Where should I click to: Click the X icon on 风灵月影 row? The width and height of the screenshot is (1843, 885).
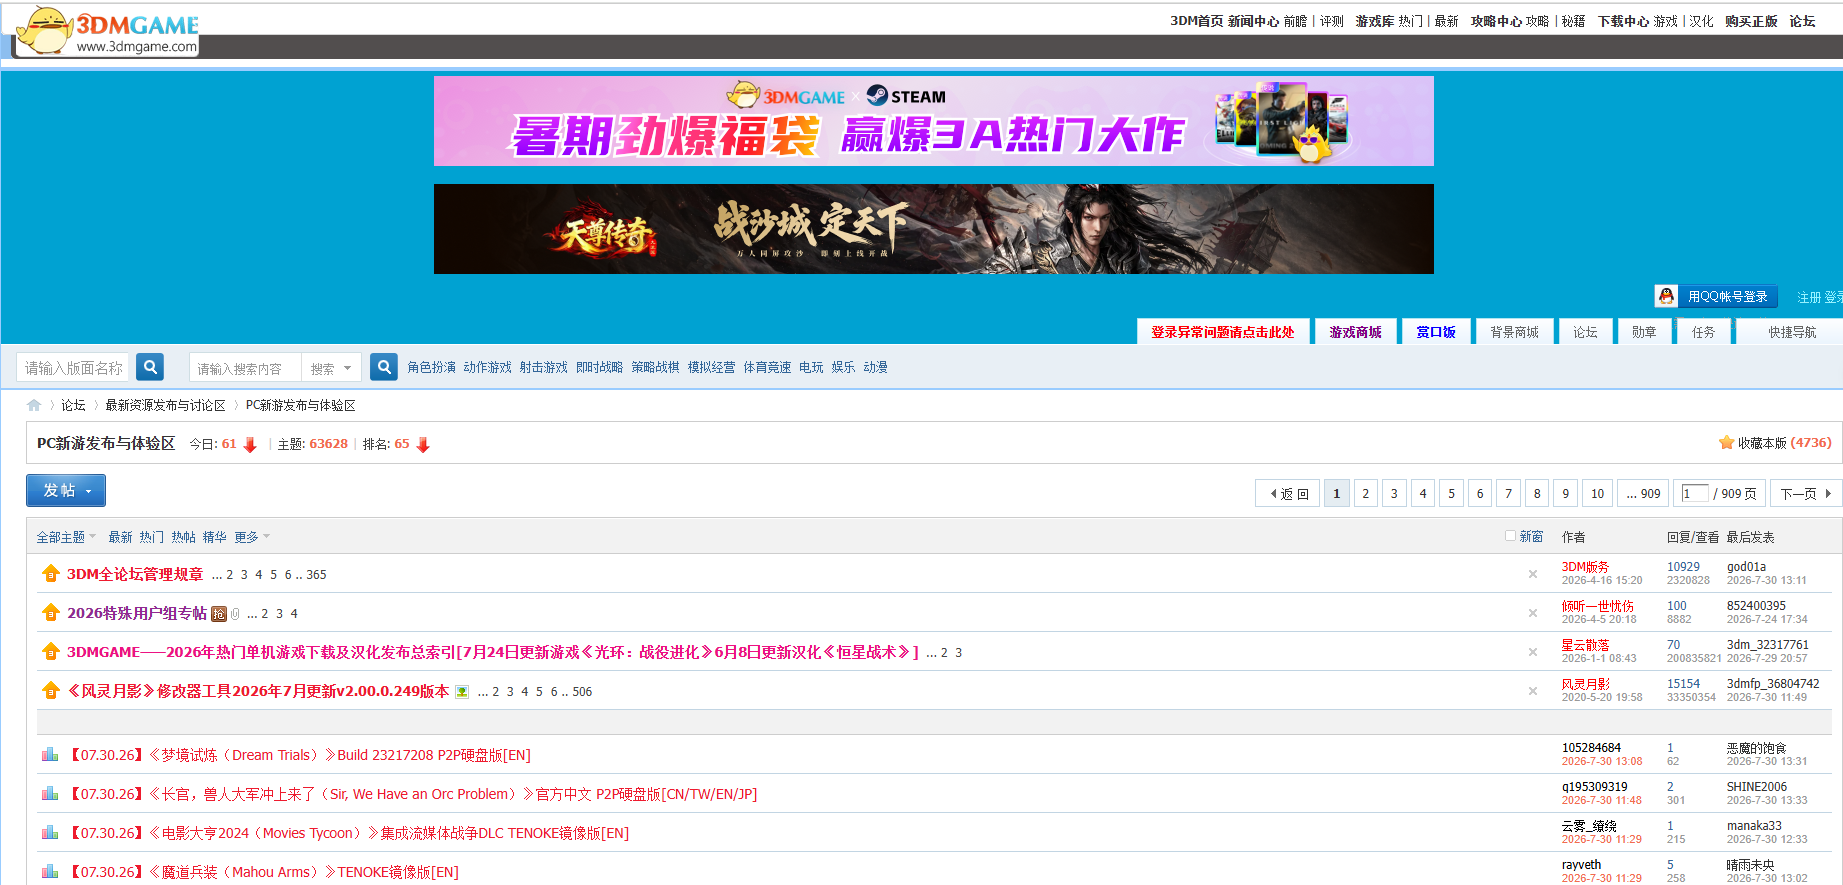tap(1533, 691)
